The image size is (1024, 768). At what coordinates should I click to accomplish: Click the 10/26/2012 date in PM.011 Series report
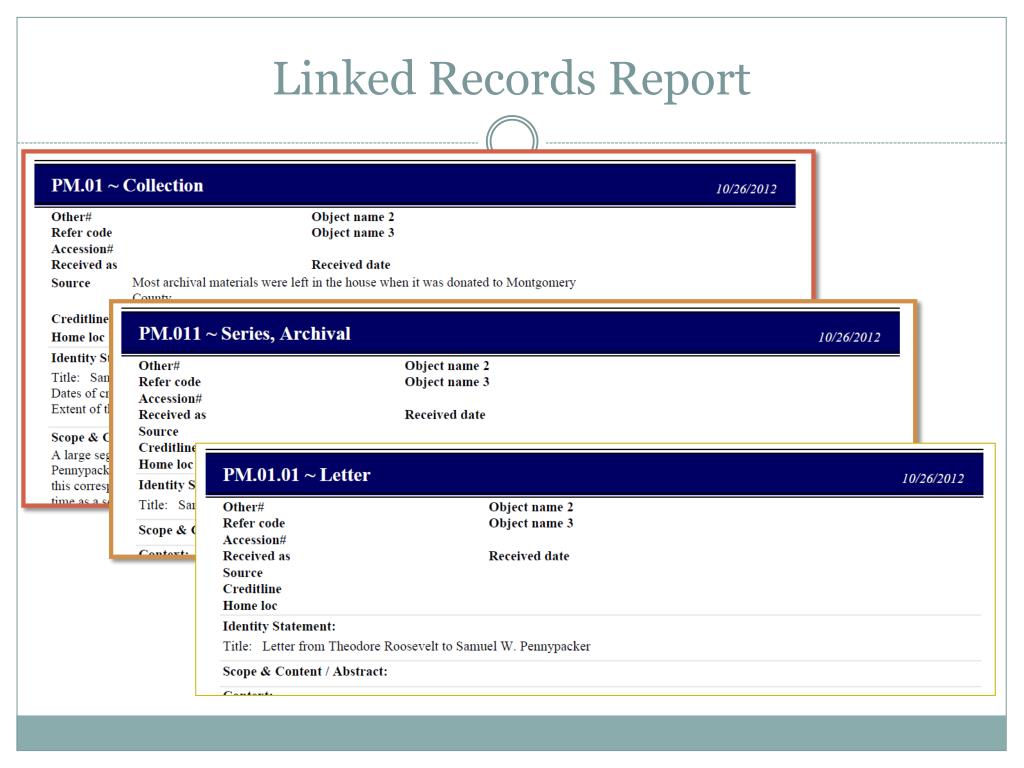(849, 337)
